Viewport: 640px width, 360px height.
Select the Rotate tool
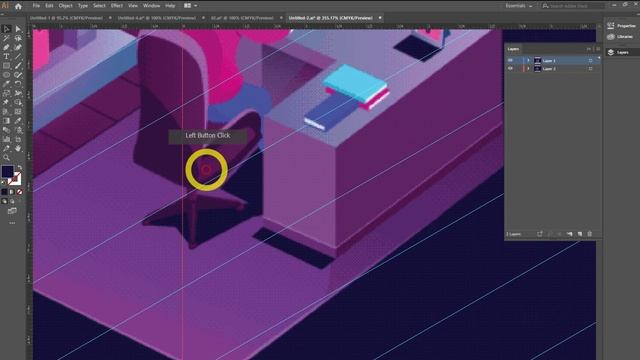pos(18,84)
